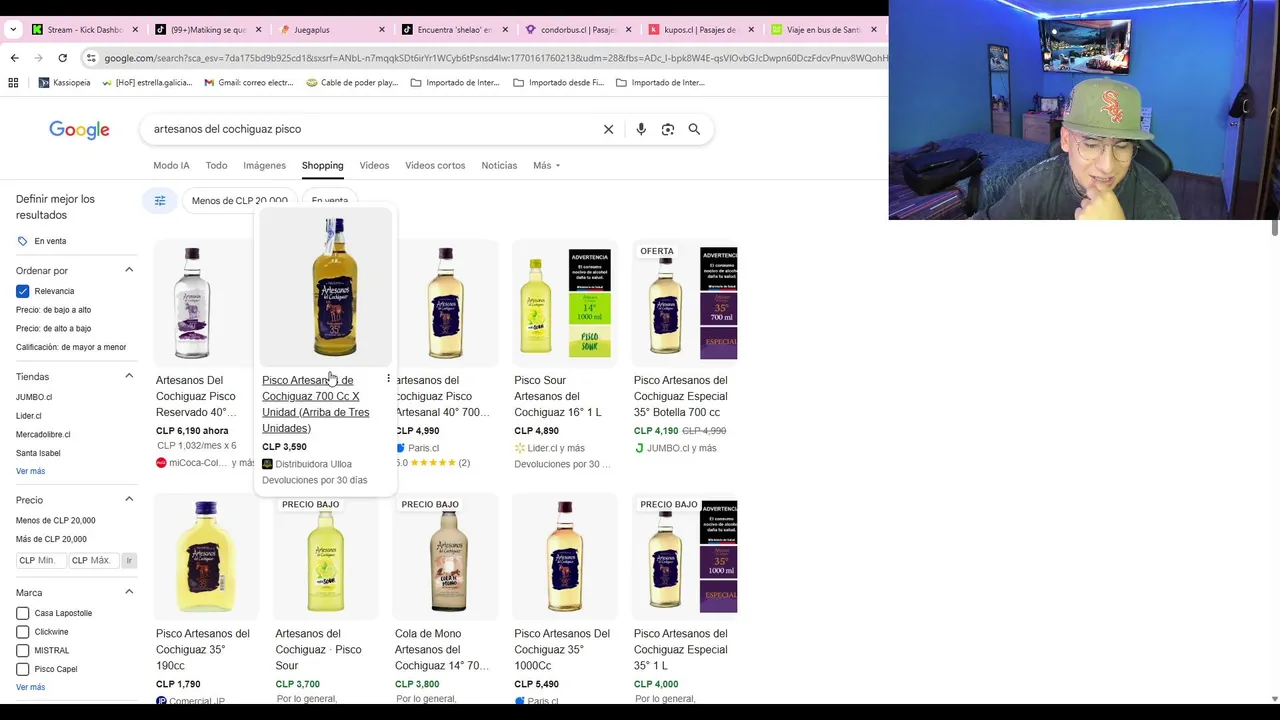Go to Google home via logo
1280x720 pixels.
(x=79, y=130)
